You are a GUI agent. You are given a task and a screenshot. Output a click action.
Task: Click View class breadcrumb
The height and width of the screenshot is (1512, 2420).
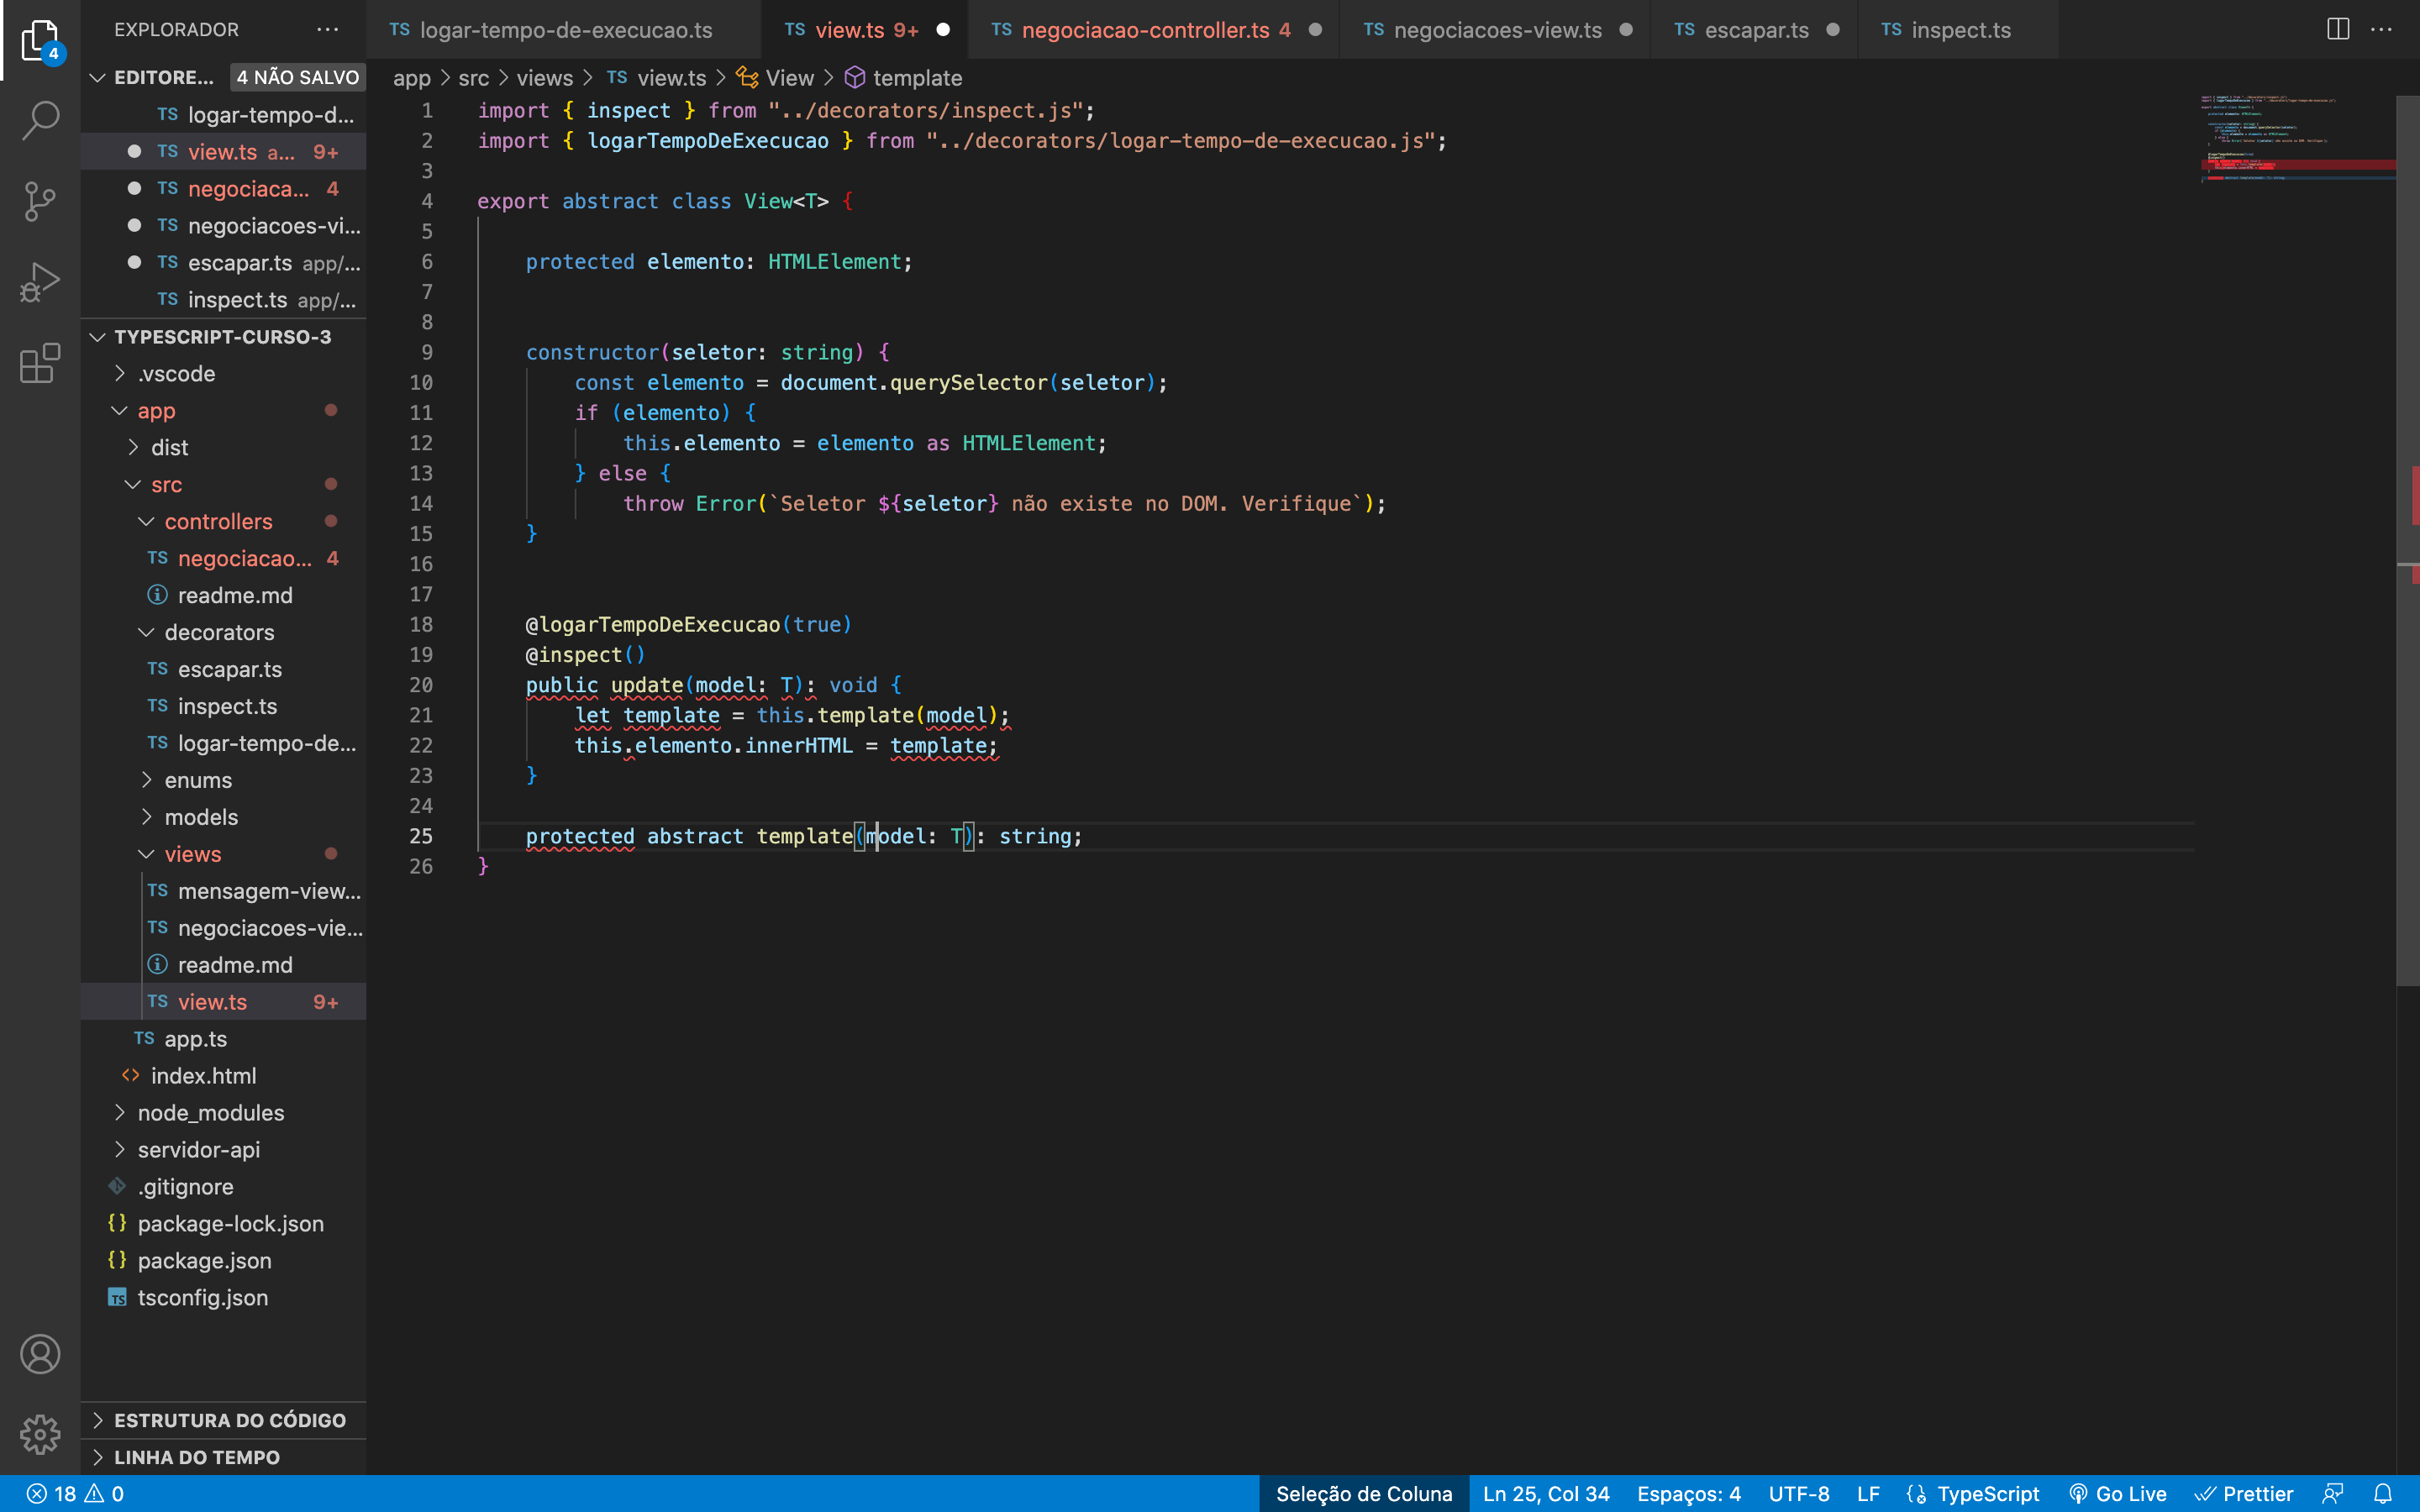[x=776, y=78]
